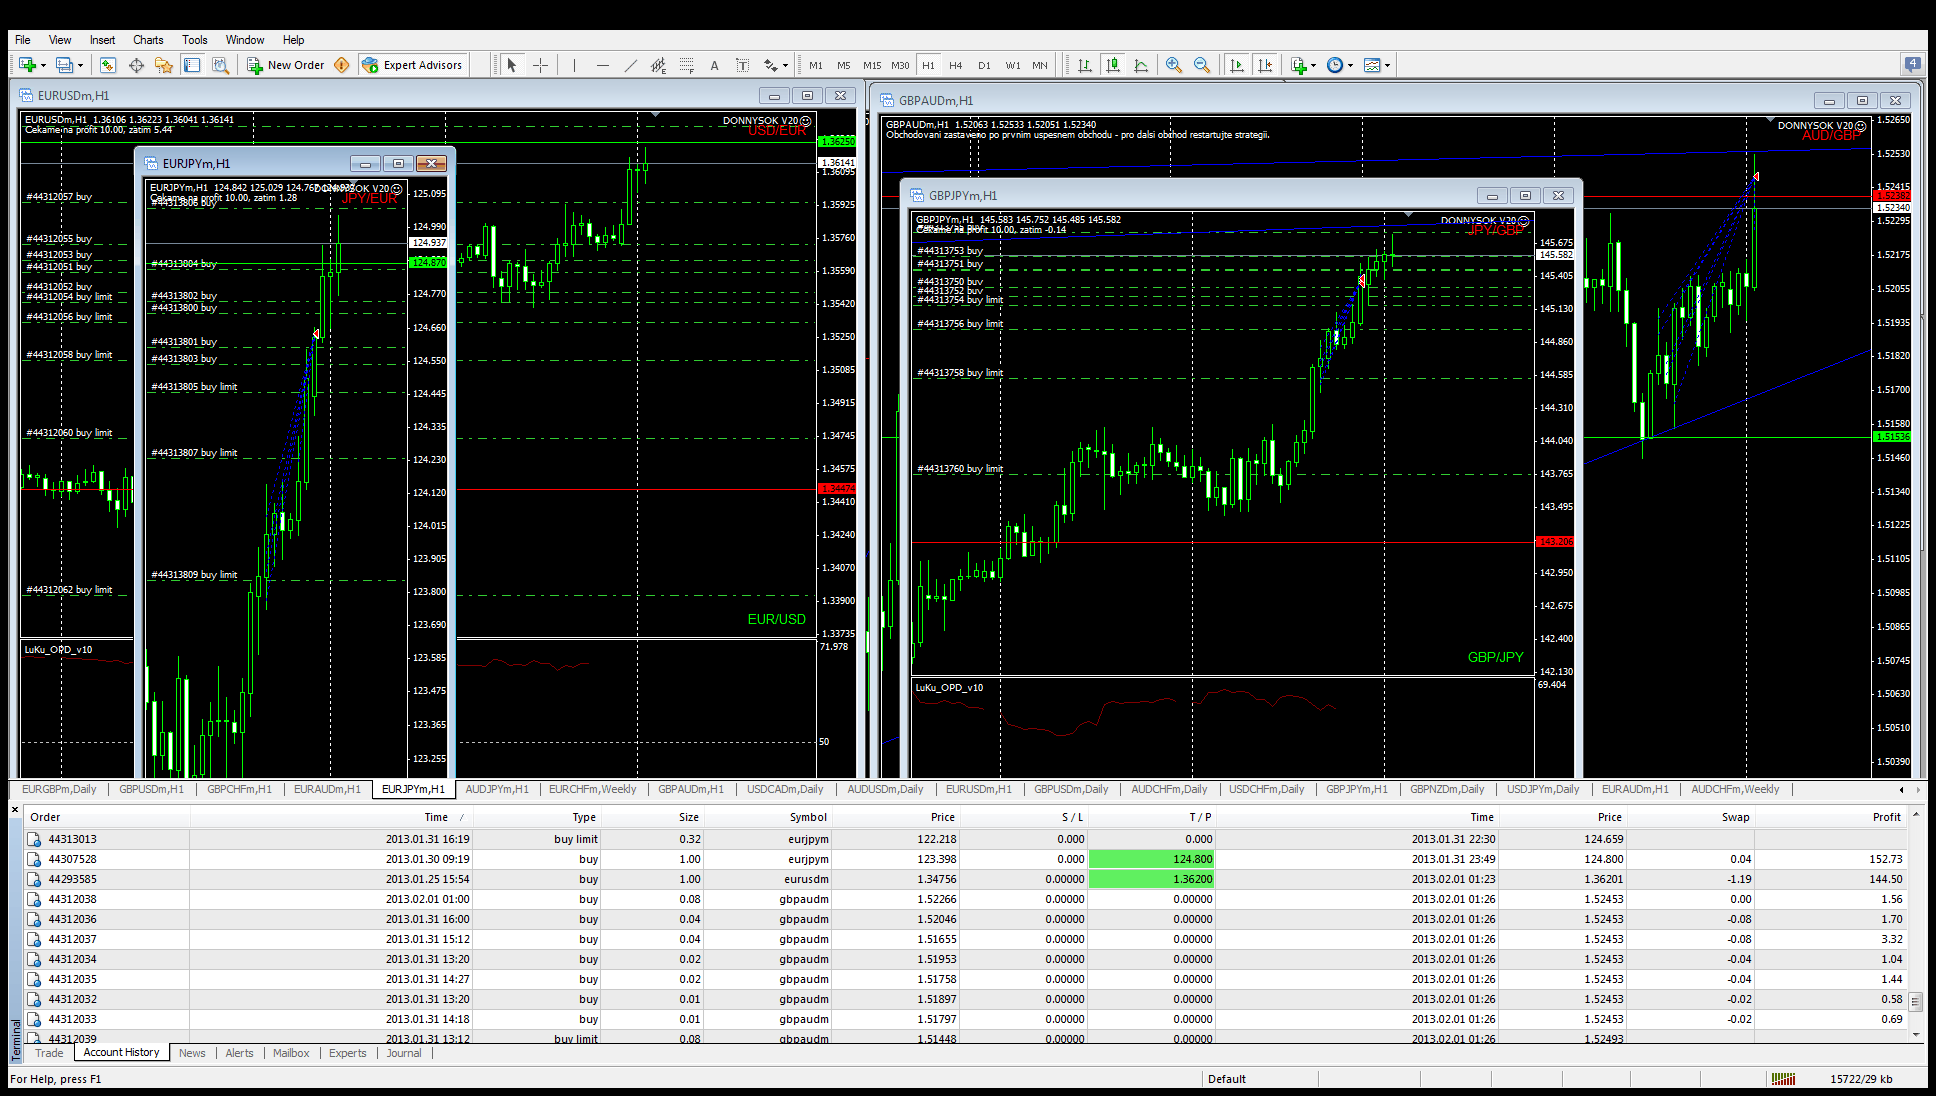This screenshot has width=1936, height=1096.
Task: Zoom in on the chart
Action: pyautogui.click(x=1174, y=65)
